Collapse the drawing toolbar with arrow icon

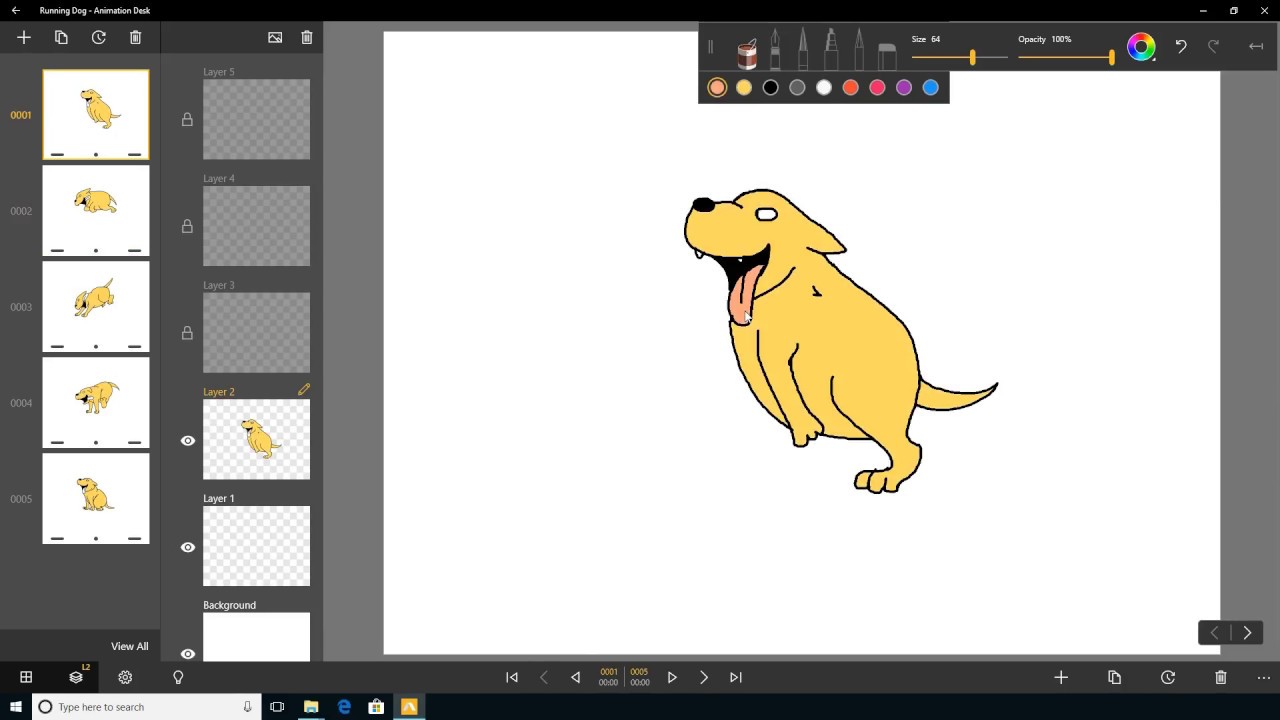point(1256,46)
